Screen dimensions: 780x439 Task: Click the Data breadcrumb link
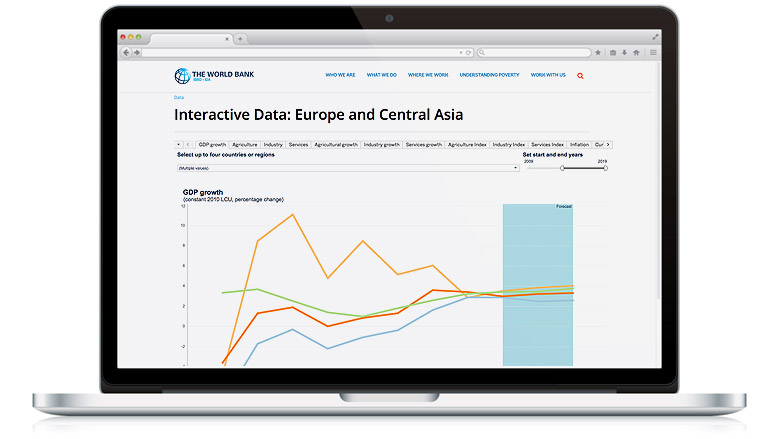click(x=179, y=97)
